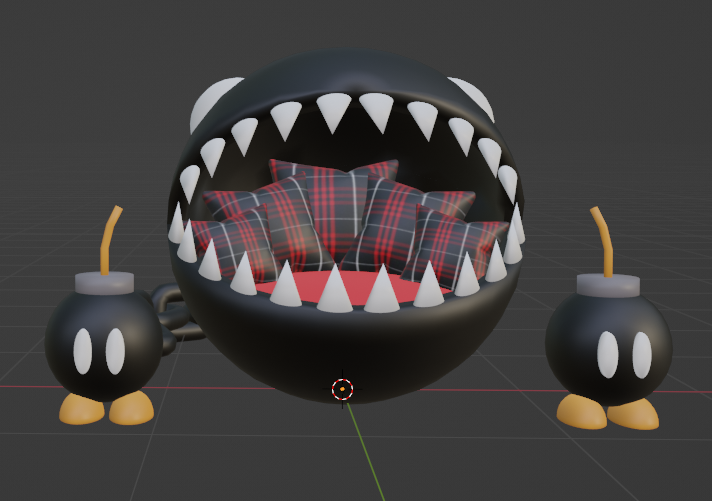The width and height of the screenshot is (712, 501).
Task: Select the gray cap on right Bob-omb
Action: point(608,286)
